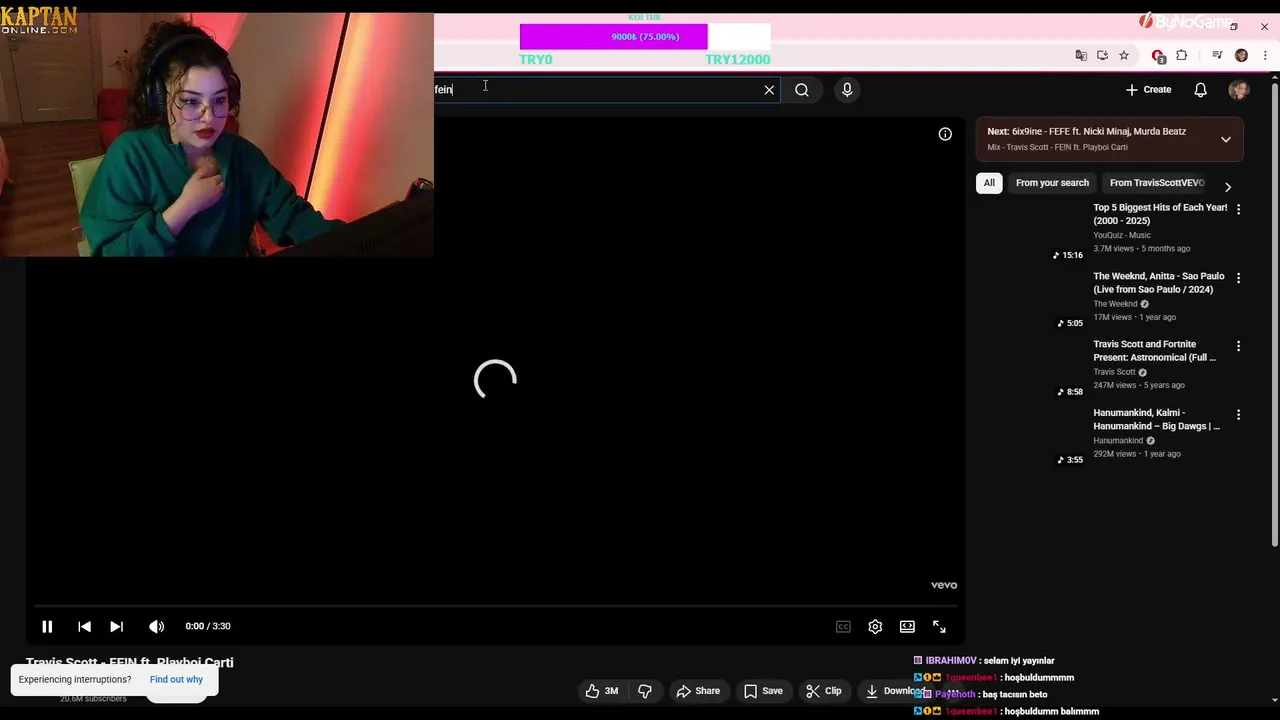Click the browser translate page icon
1280x720 pixels.
[1081, 55]
